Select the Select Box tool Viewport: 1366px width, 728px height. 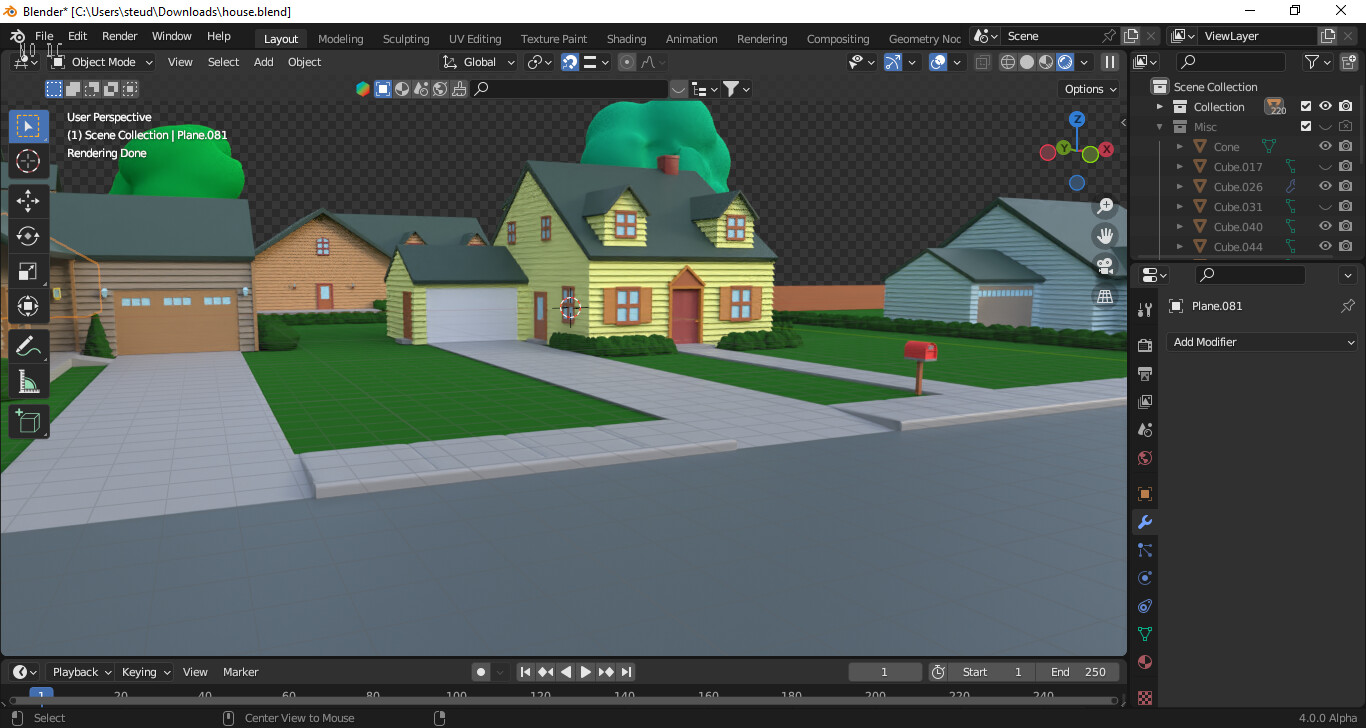[x=28, y=126]
